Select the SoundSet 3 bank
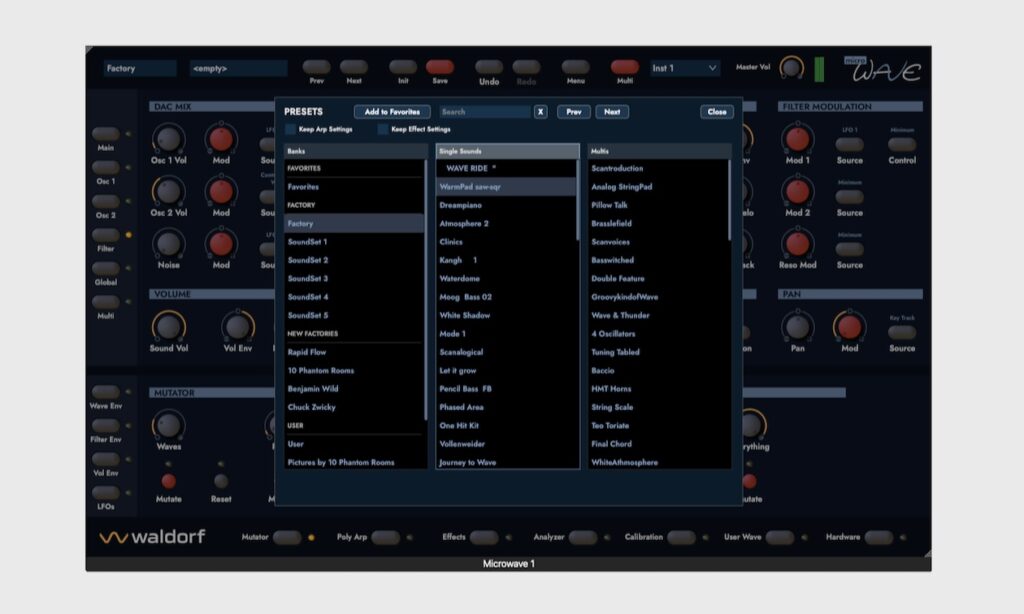The height and width of the screenshot is (614, 1024). [354, 278]
